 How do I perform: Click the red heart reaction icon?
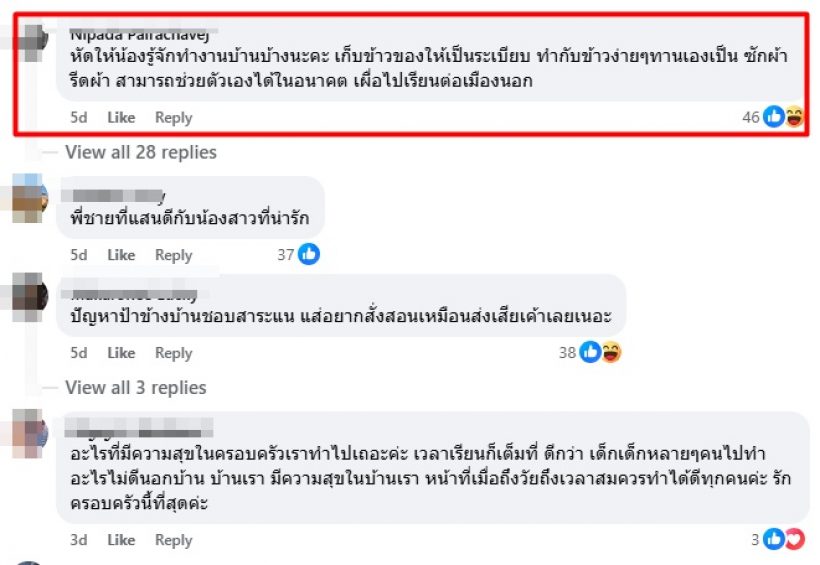[x=793, y=540]
